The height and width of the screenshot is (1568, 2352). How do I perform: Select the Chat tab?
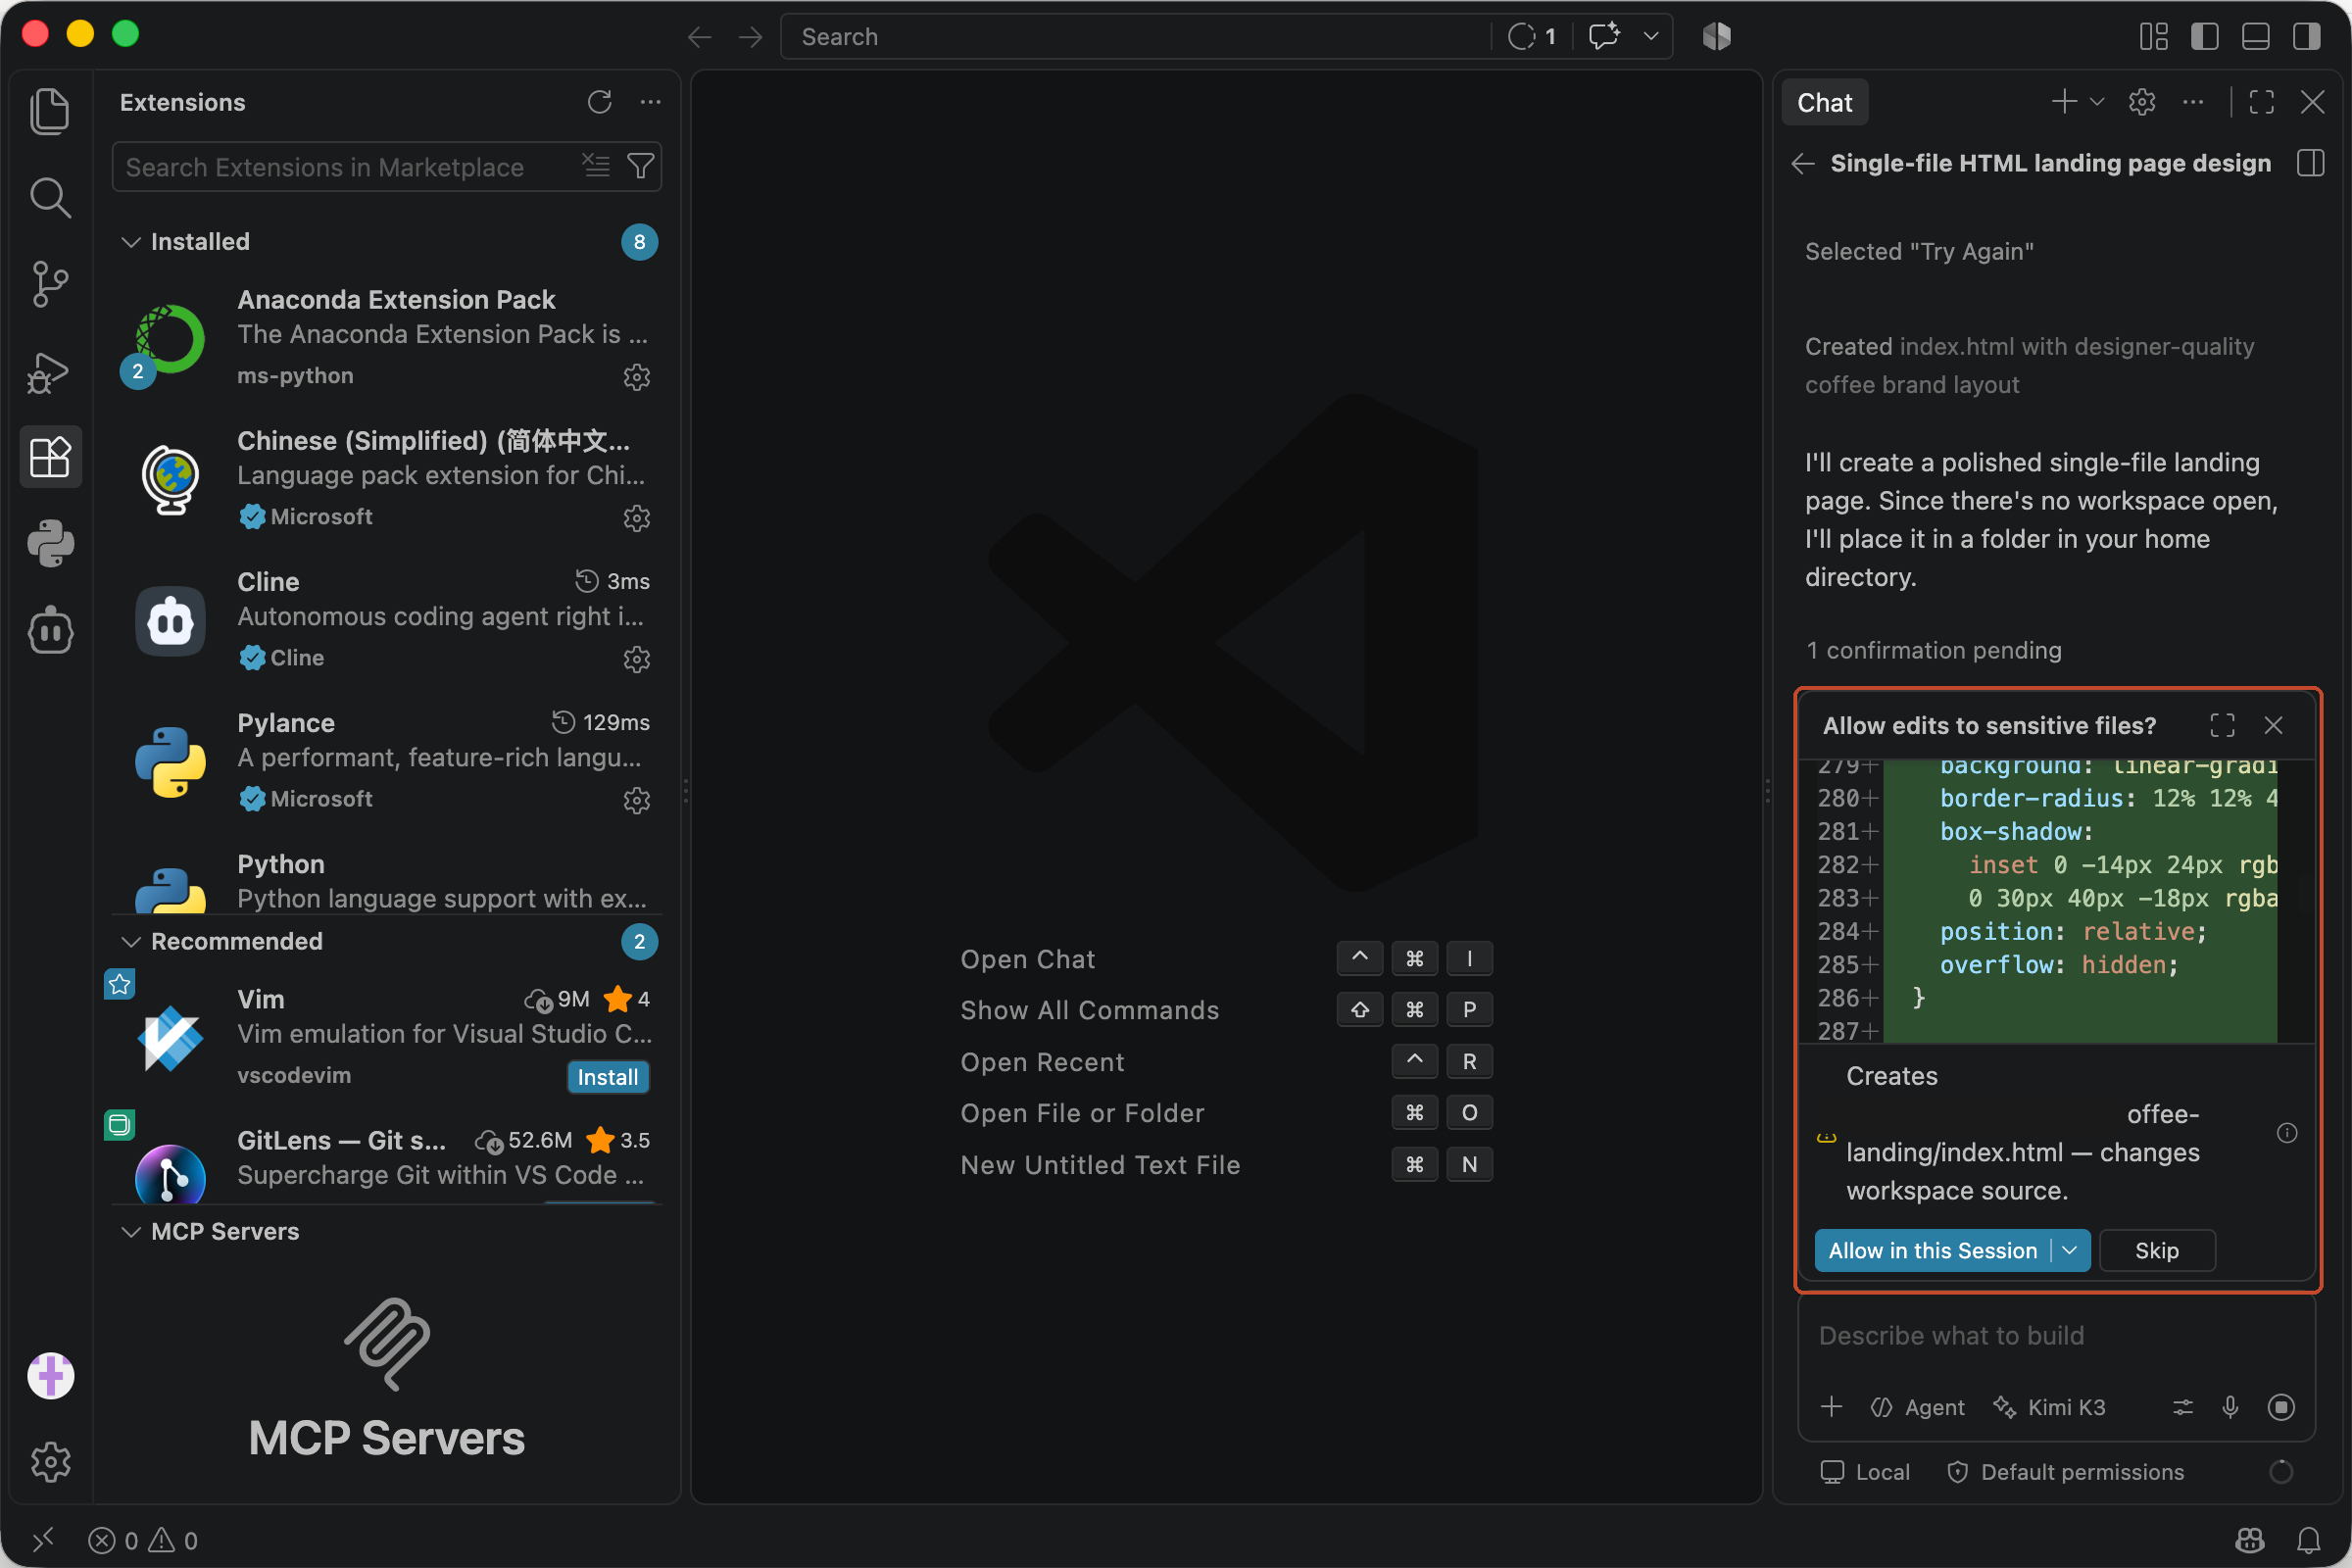coord(1824,102)
